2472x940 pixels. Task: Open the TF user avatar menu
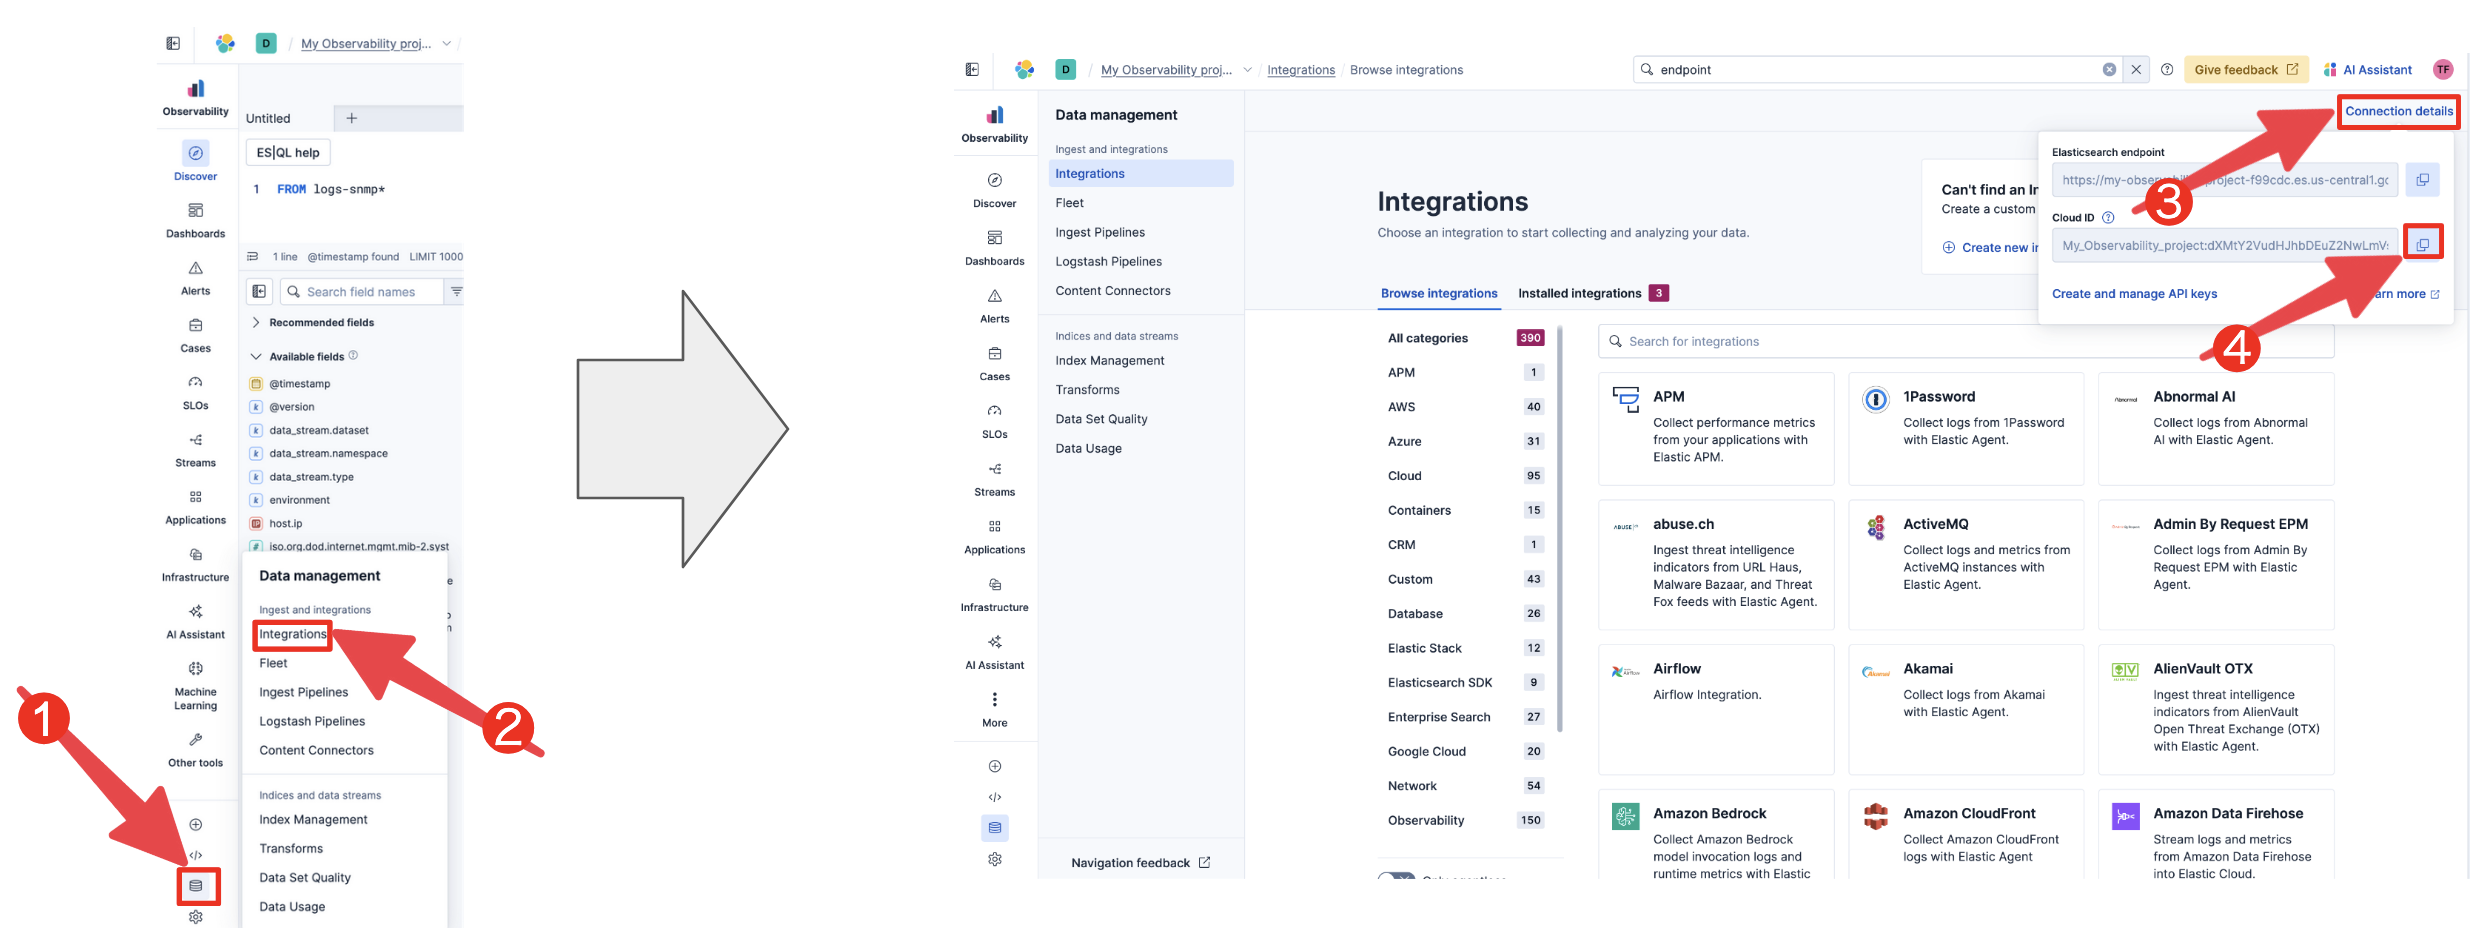tap(2443, 69)
